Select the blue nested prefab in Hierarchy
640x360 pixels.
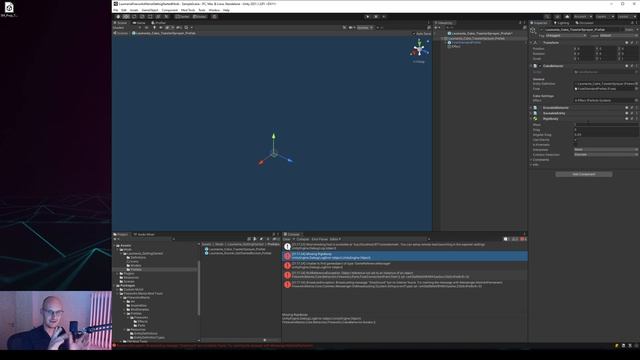pyautogui.click(x=465, y=42)
